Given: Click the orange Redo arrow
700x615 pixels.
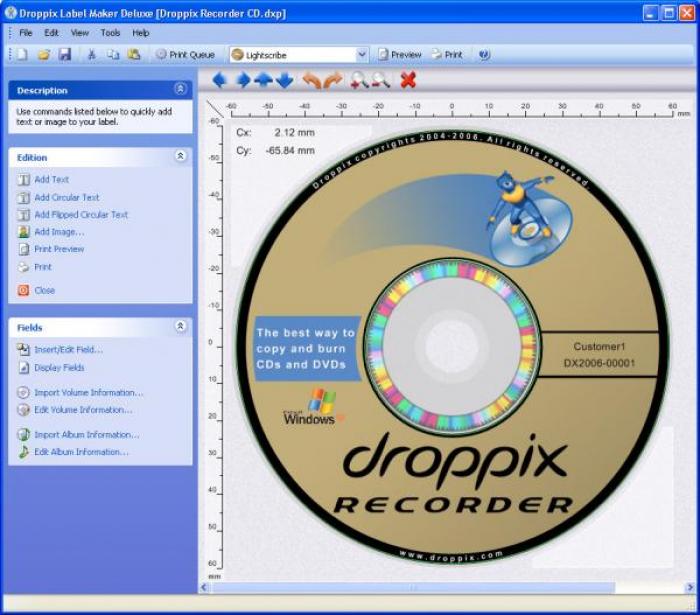Looking at the screenshot, I should tap(333, 80).
